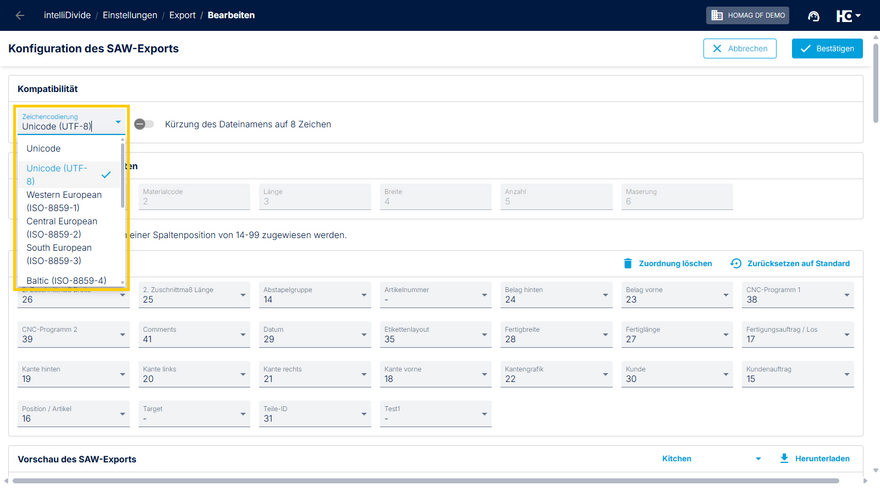
Task: Click the Zurücksetzen auf Standard reset icon
Action: (x=736, y=263)
